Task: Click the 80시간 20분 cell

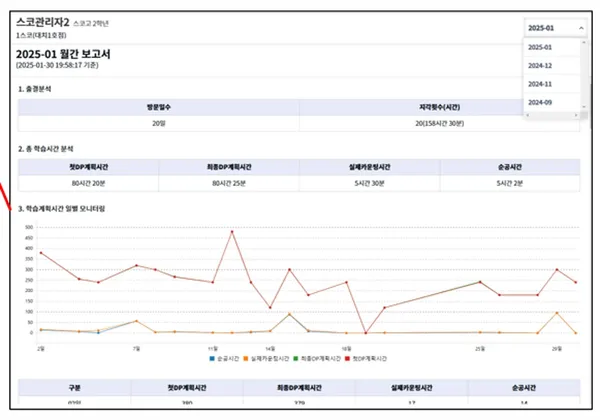Action: (x=88, y=184)
